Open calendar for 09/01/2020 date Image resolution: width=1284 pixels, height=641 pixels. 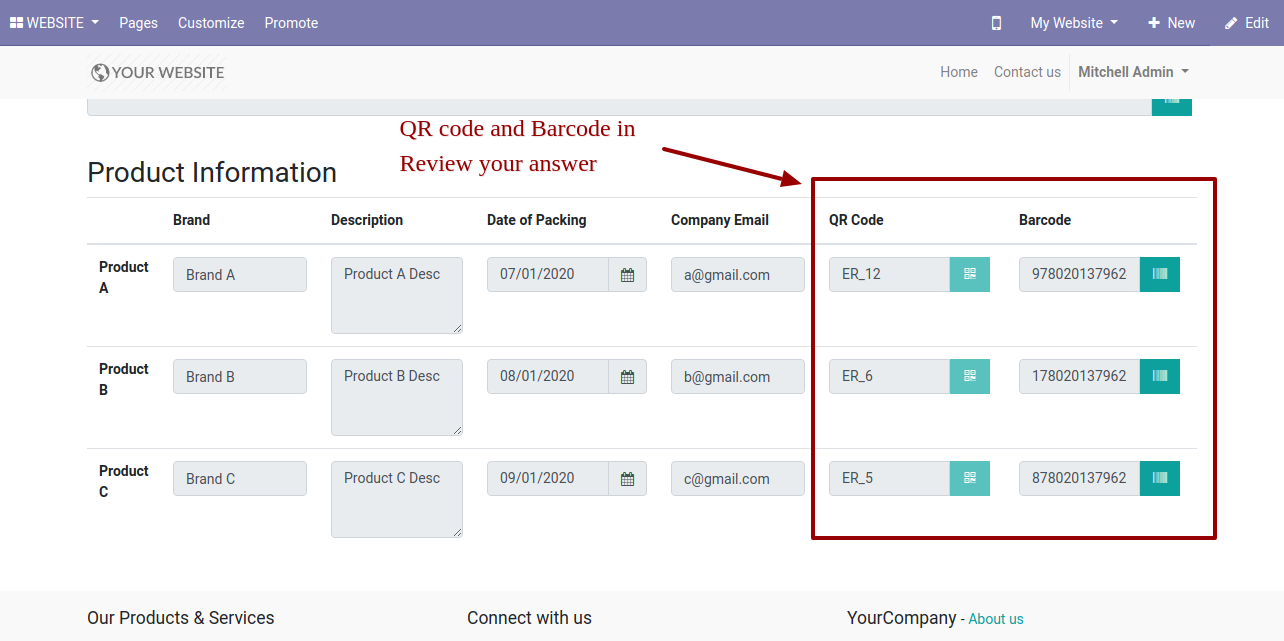click(628, 479)
